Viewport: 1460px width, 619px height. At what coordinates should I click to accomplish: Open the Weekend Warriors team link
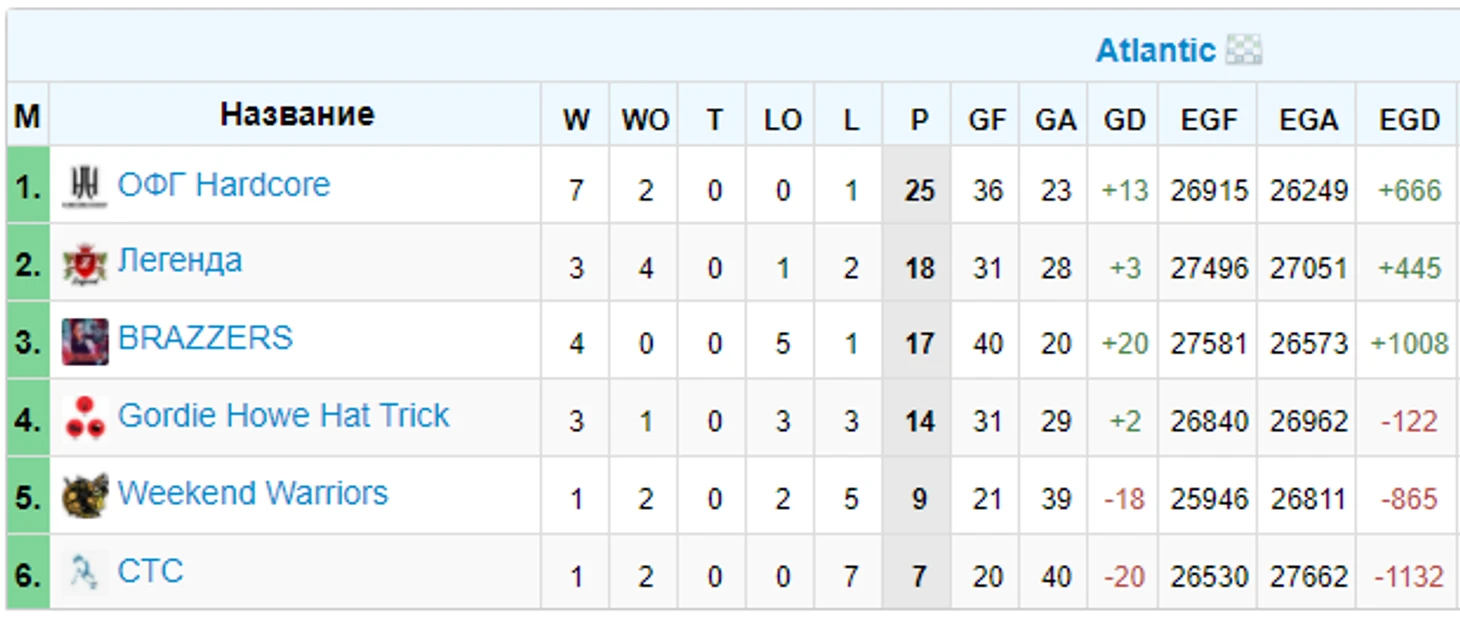tap(253, 493)
